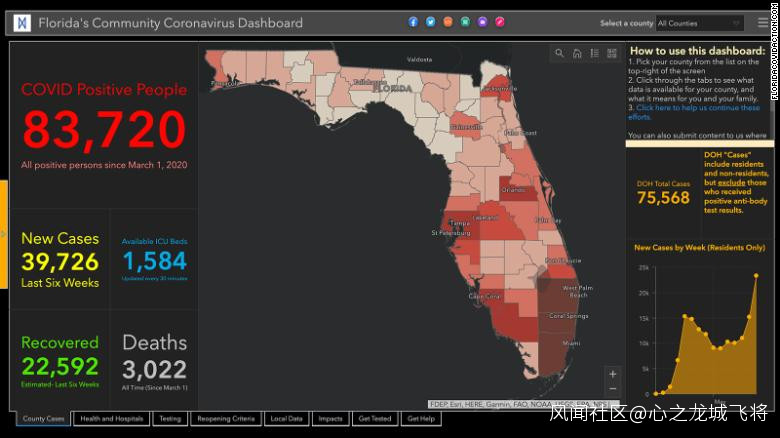Viewport: 780px width, 438px height.
Task: Click the Jacksonville county on map
Action: 497,87
